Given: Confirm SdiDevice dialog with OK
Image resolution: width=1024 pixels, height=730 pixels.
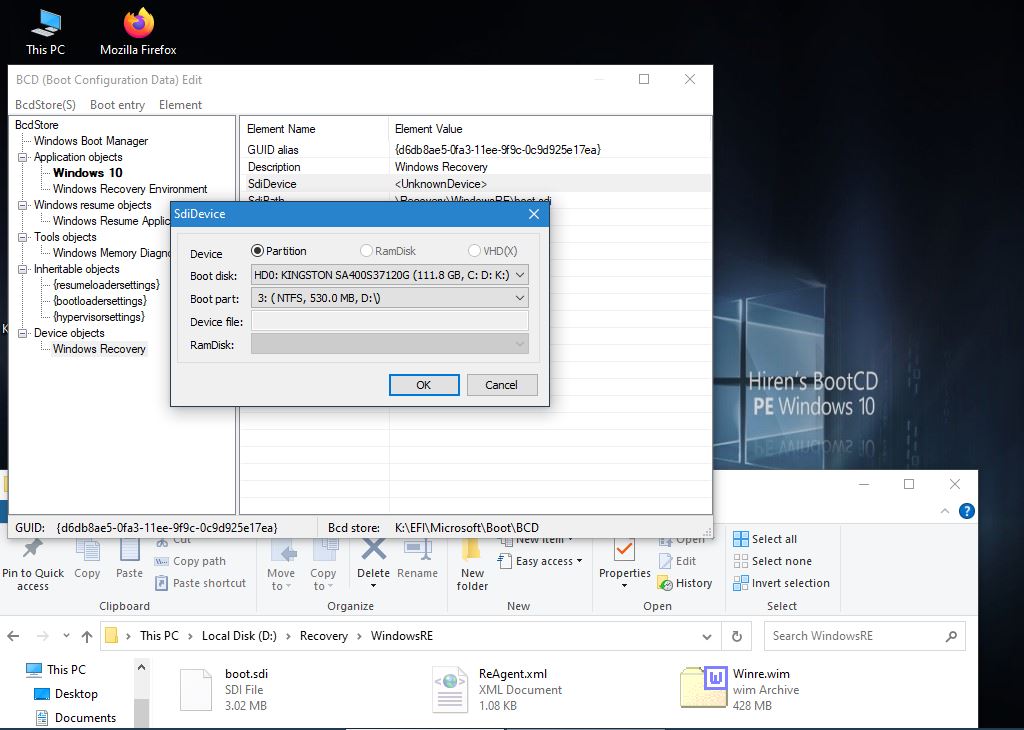Looking at the screenshot, I should 424,385.
